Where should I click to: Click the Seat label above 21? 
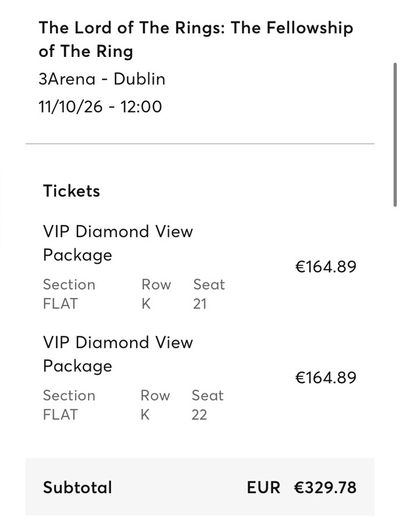point(209,285)
